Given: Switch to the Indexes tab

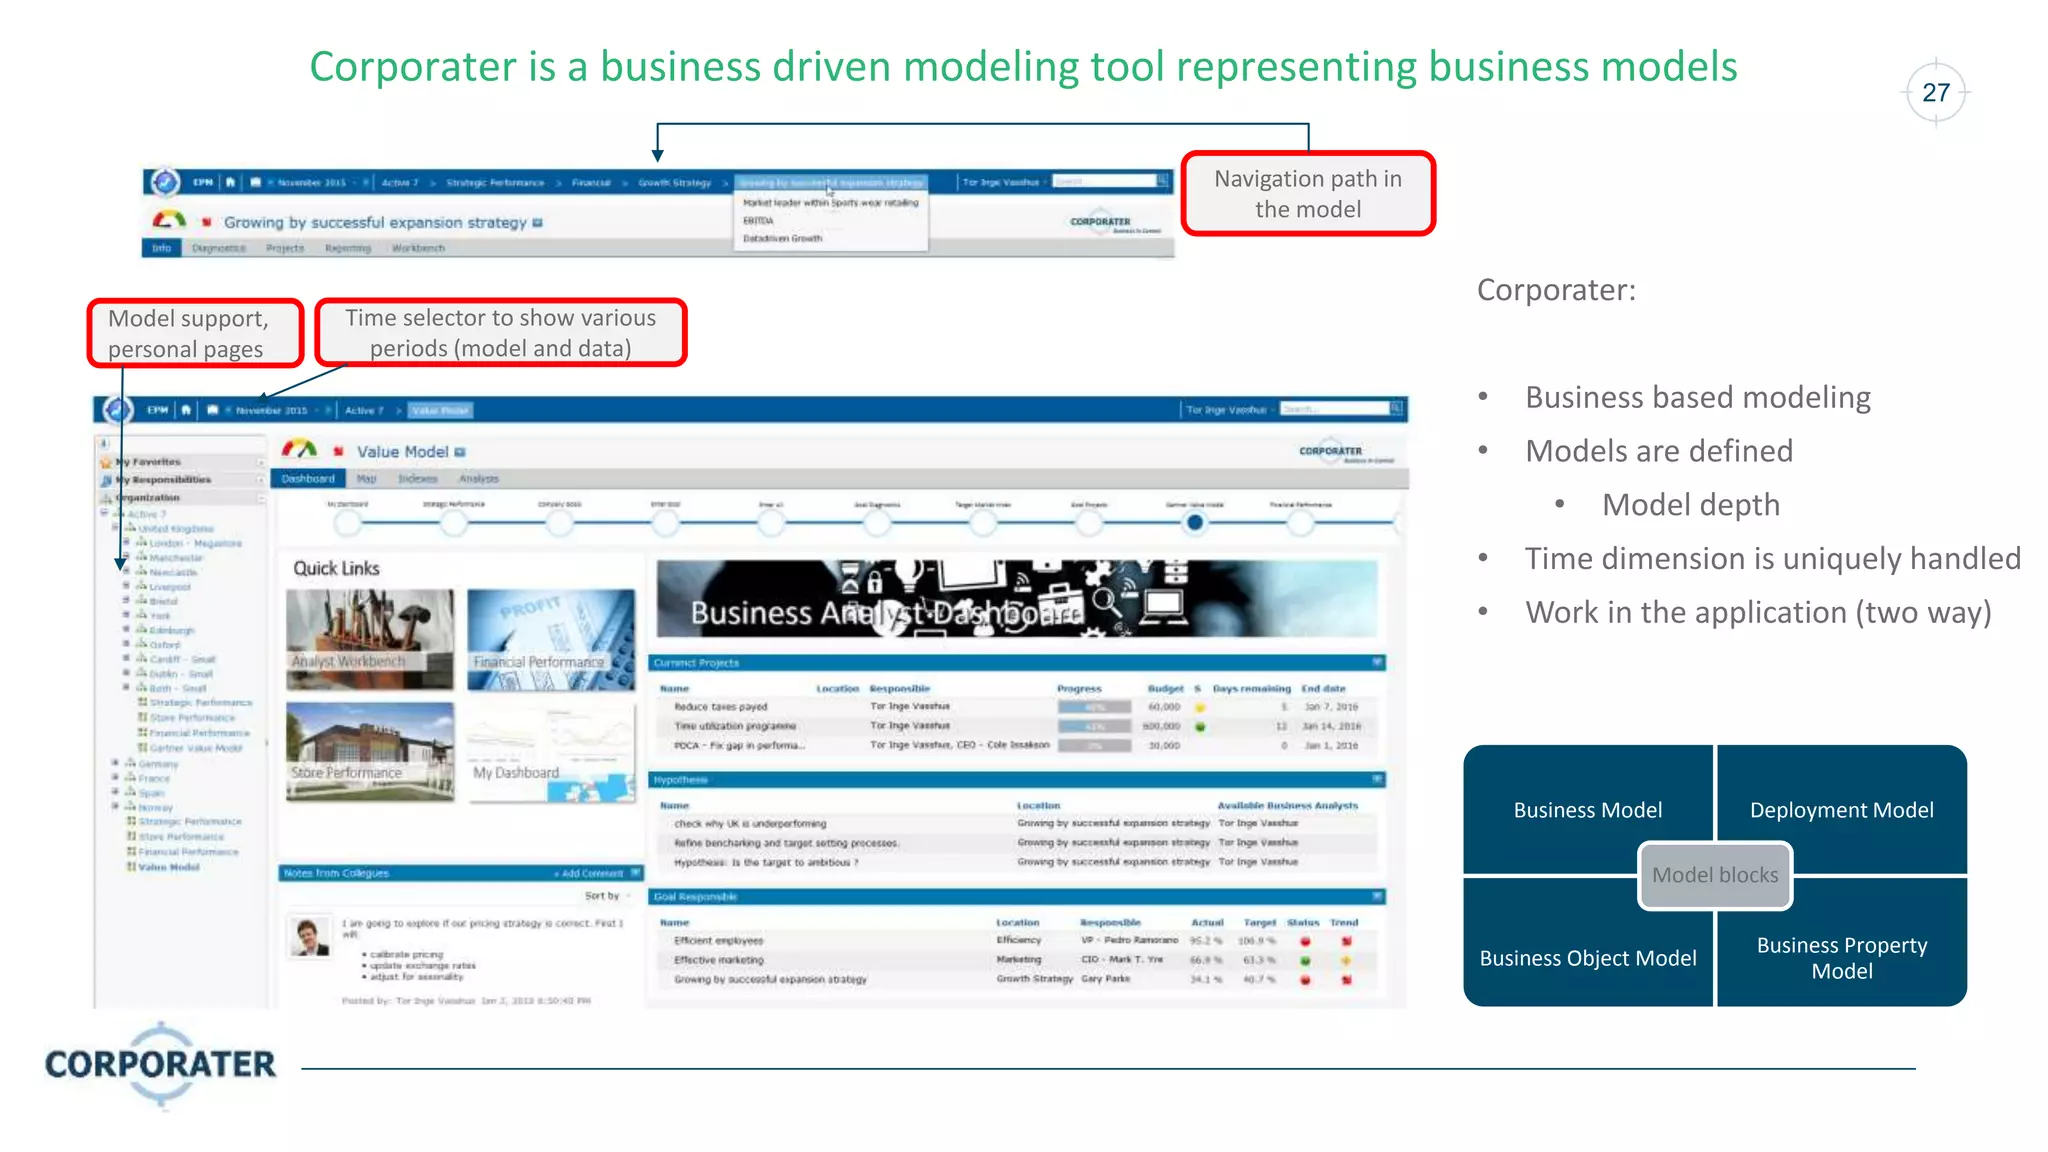Looking at the screenshot, I should (418, 479).
